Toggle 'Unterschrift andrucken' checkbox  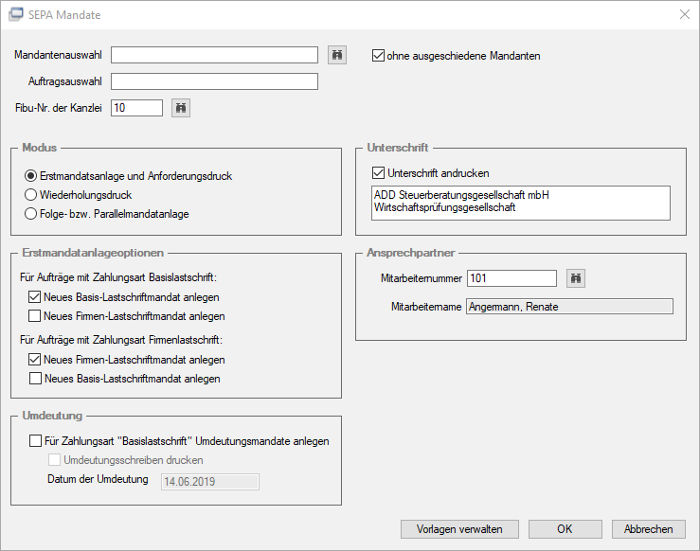pos(378,173)
